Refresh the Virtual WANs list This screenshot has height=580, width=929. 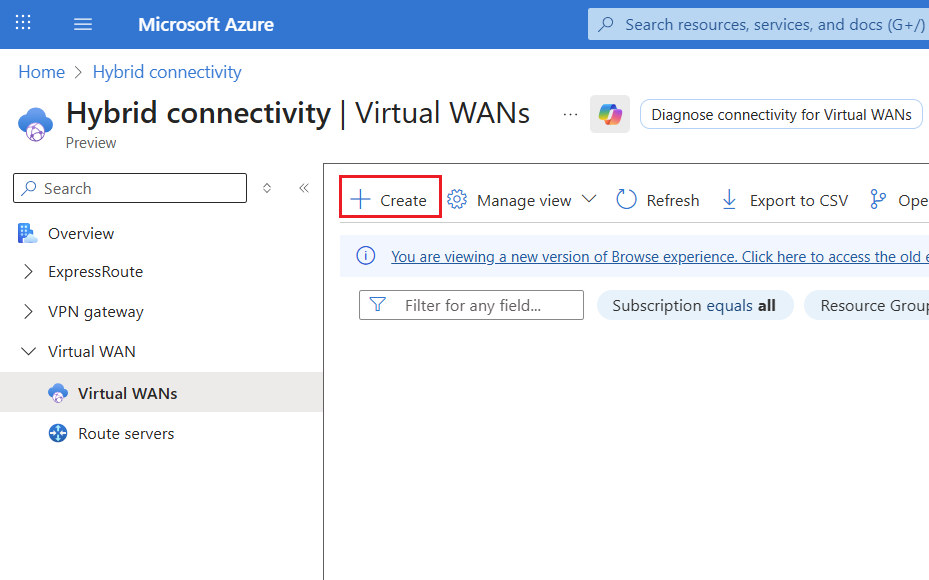pyautogui.click(x=658, y=200)
